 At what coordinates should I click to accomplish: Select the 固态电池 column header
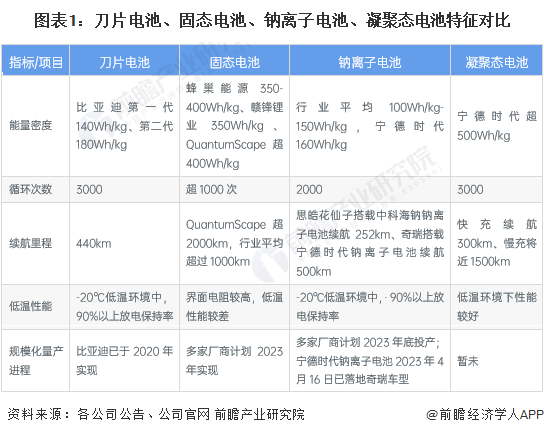point(235,60)
